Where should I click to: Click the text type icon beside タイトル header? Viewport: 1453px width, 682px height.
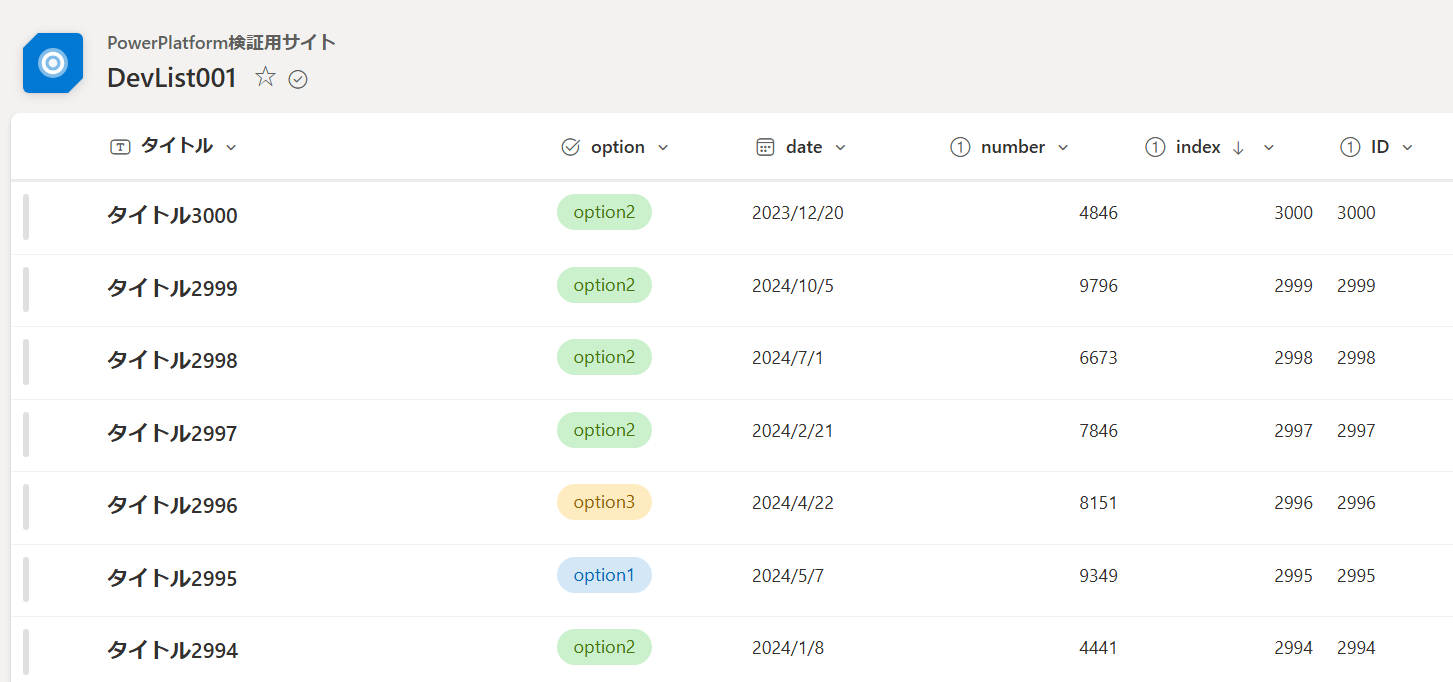coord(120,147)
